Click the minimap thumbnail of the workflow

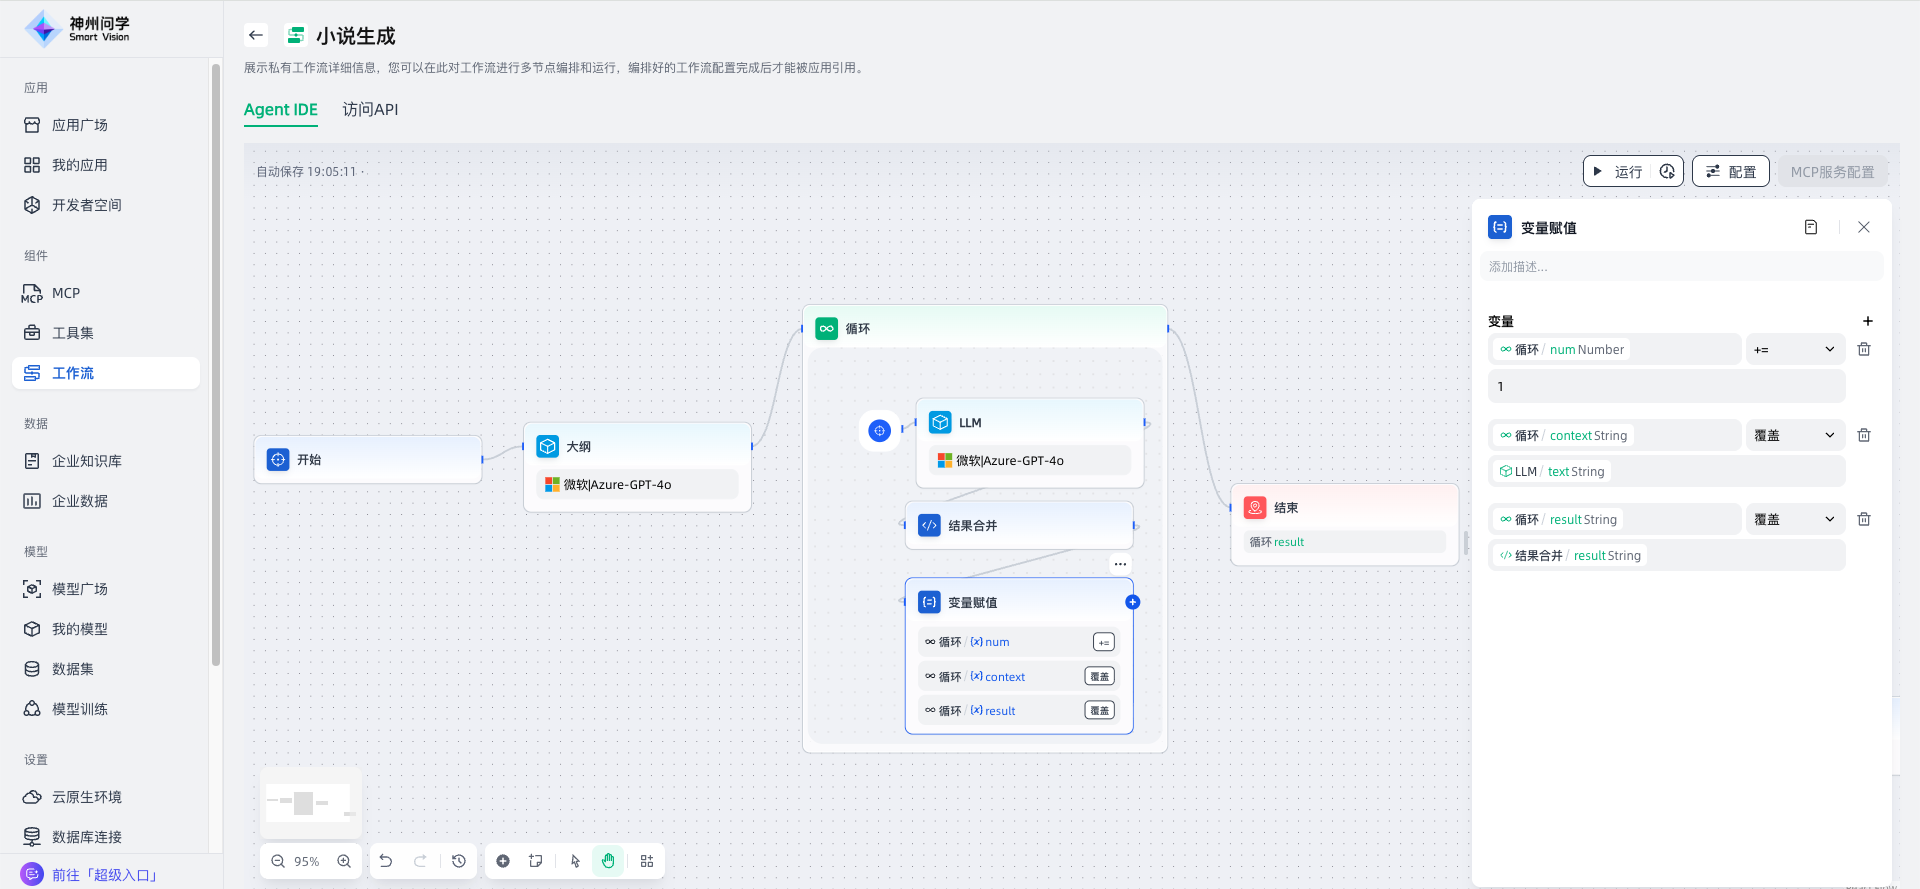click(310, 803)
